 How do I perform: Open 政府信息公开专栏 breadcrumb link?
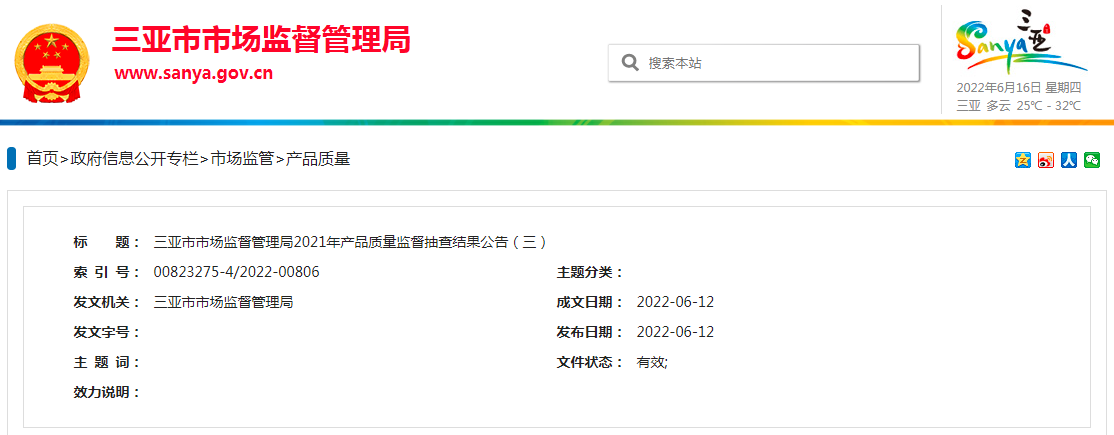tap(134, 159)
